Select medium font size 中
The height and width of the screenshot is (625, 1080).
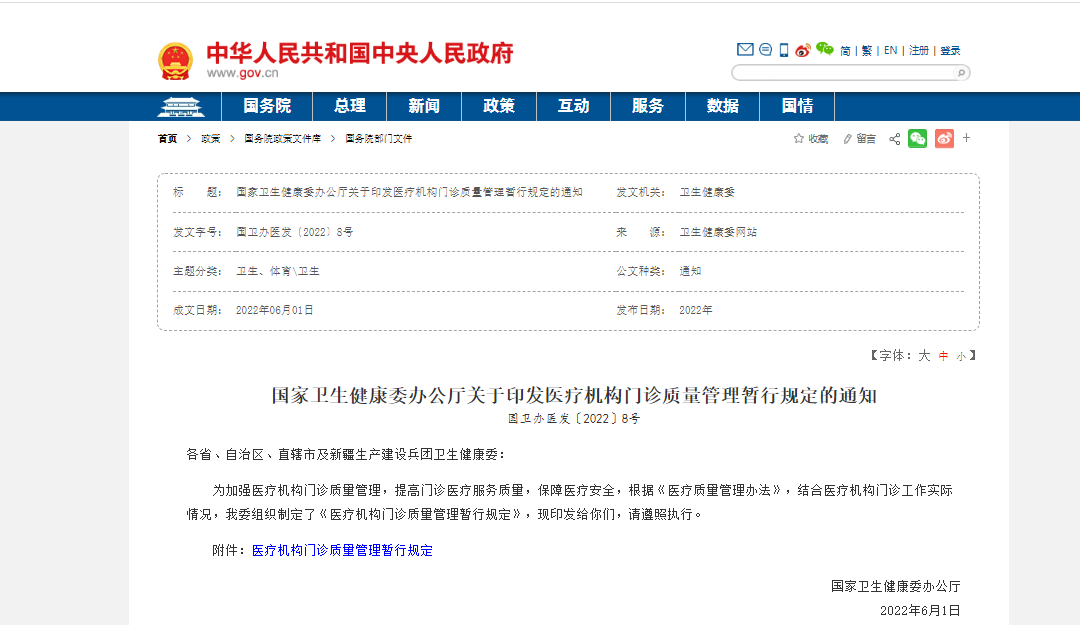[x=942, y=356]
